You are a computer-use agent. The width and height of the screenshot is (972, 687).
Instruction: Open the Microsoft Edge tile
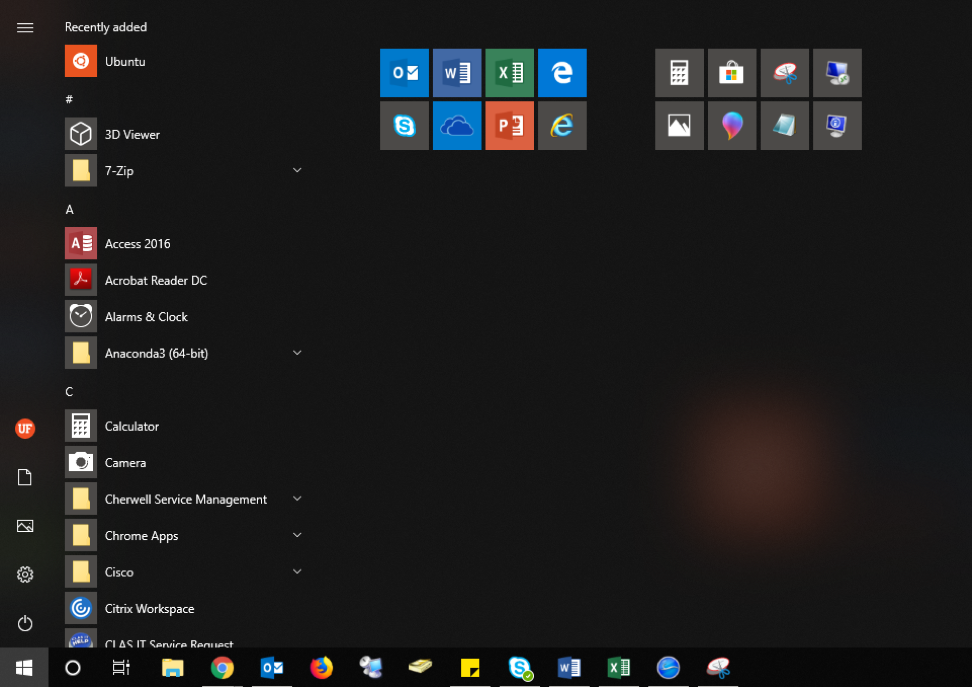(562, 73)
